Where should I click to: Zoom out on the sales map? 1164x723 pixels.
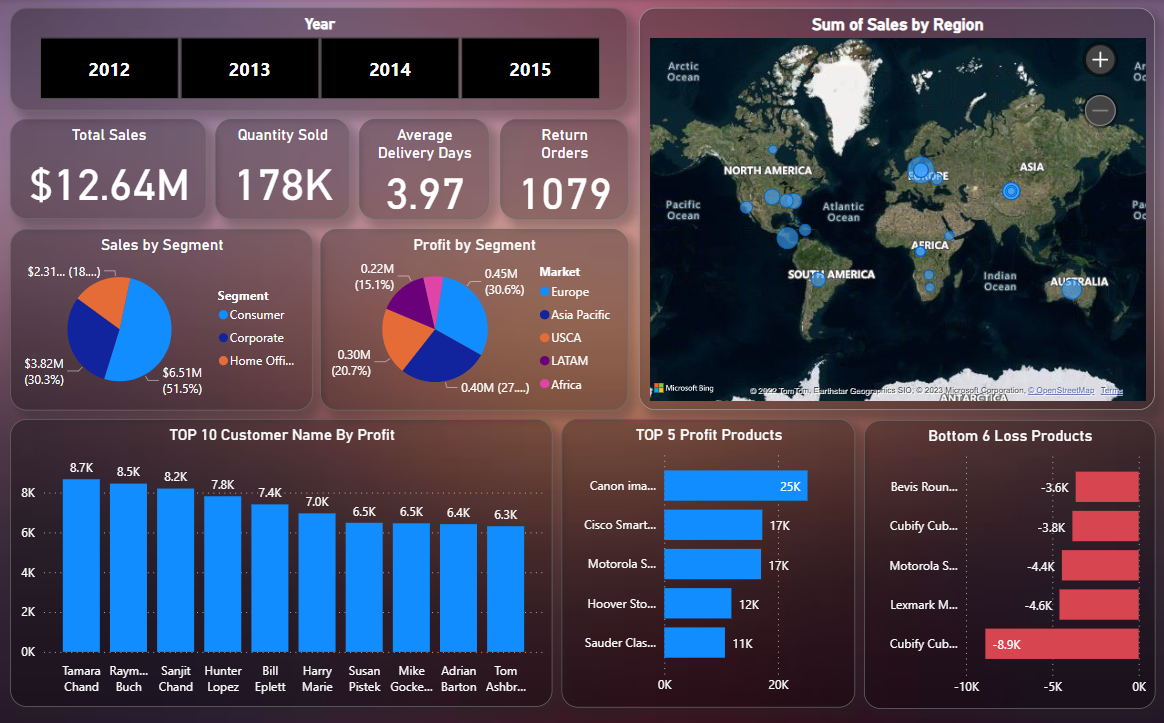(x=1099, y=110)
